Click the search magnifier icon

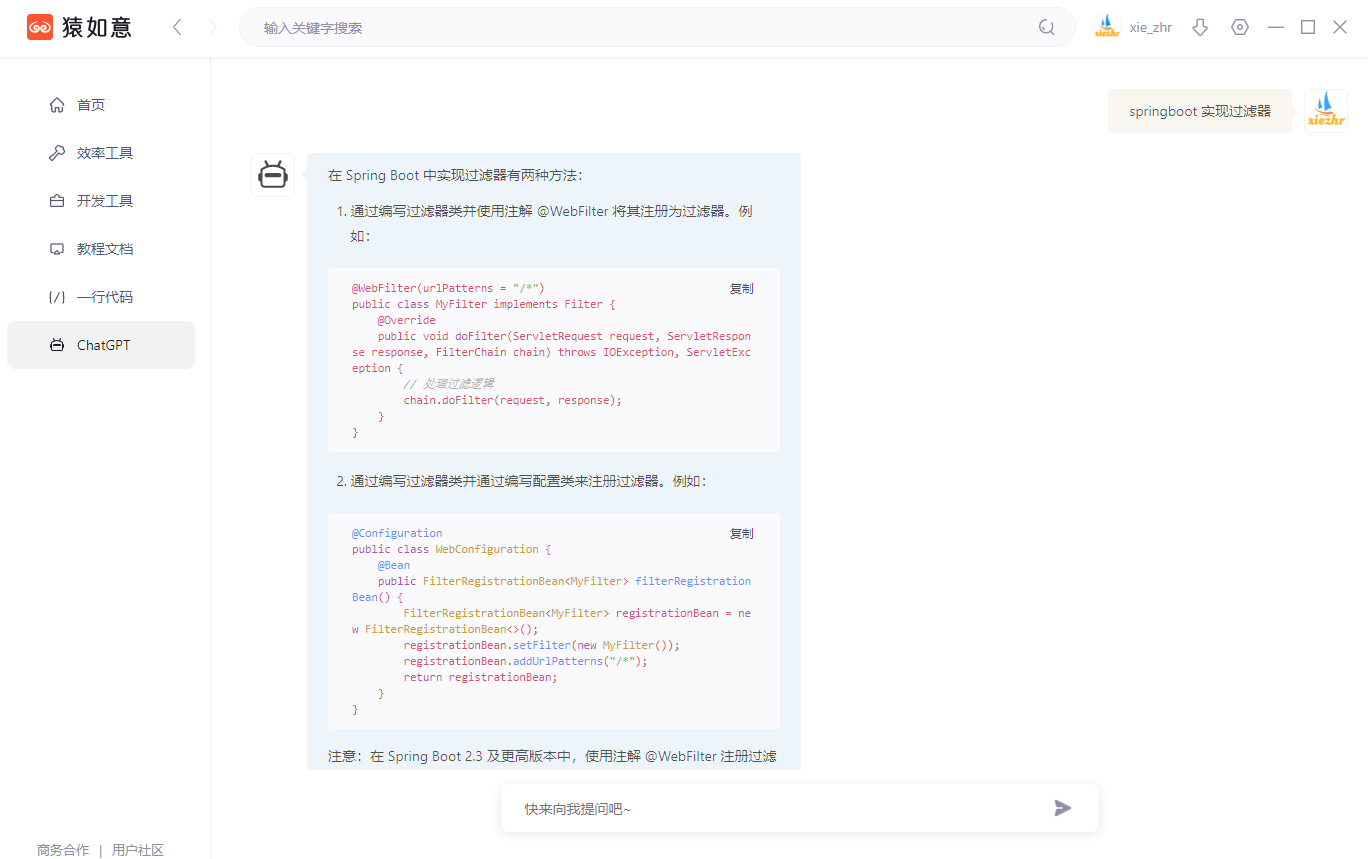pos(1046,28)
